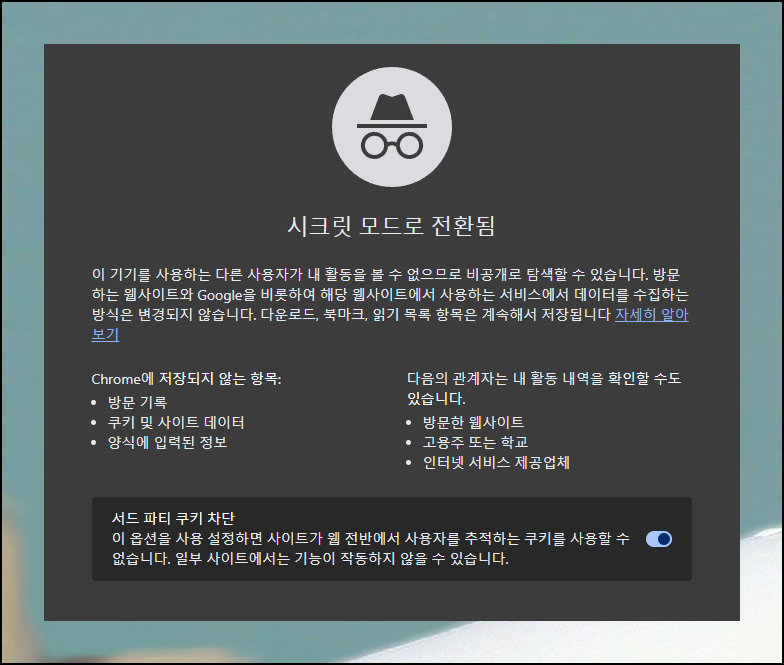Click the incognito hat and glasses icon
784x665 pixels.
[x=392, y=127]
